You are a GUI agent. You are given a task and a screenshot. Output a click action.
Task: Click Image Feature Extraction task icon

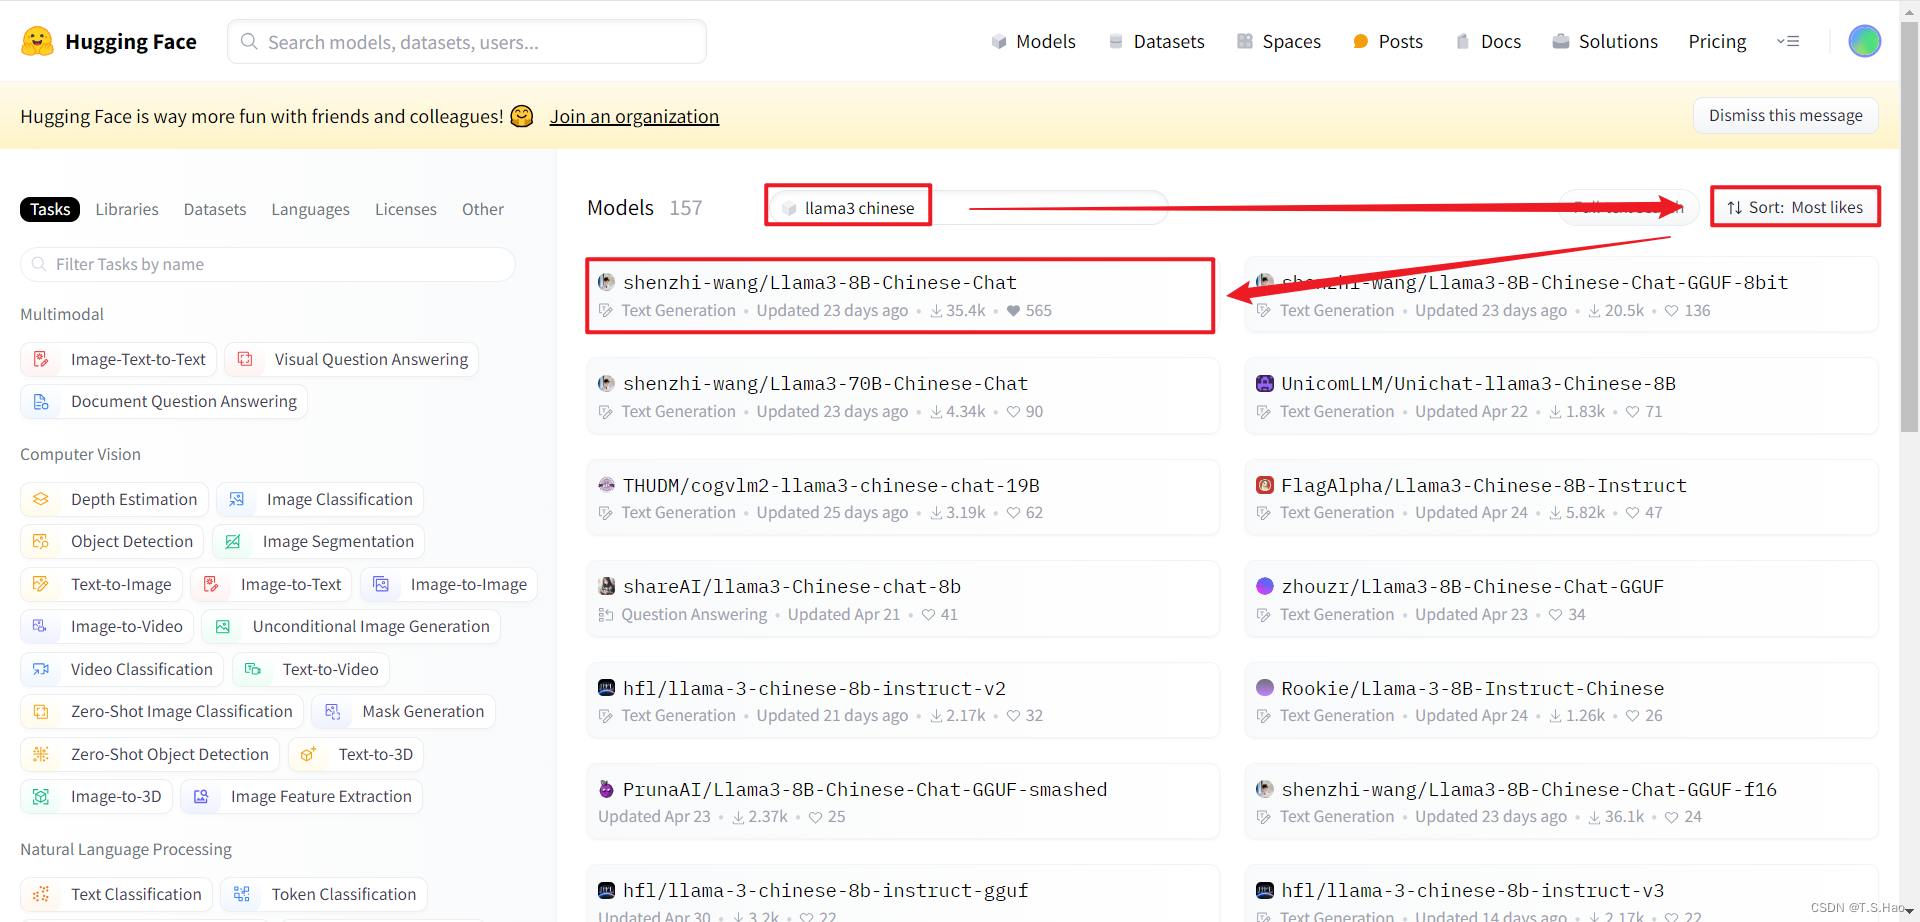click(x=201, y=796)
